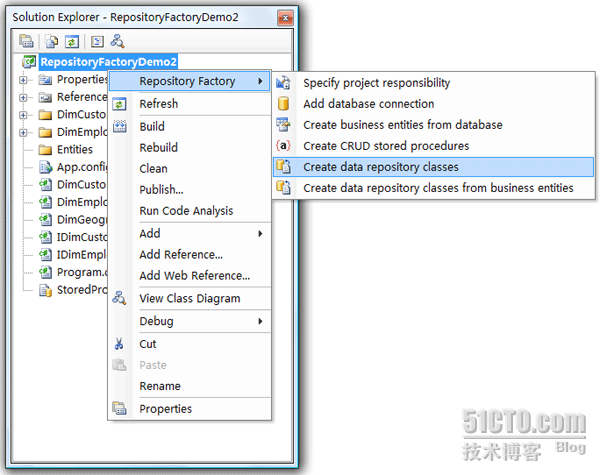Open the Add submenu arrow
This screenshot has height=475, width=600.
[260, 233]
